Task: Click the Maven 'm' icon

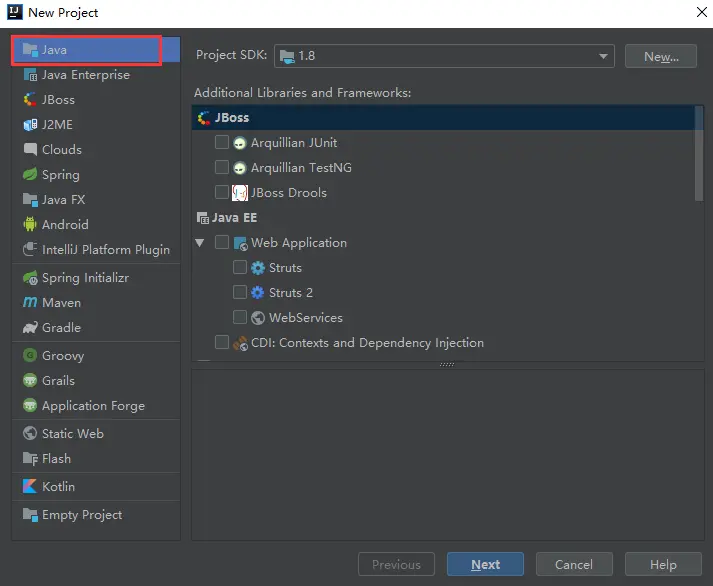Action: [30, 302]
